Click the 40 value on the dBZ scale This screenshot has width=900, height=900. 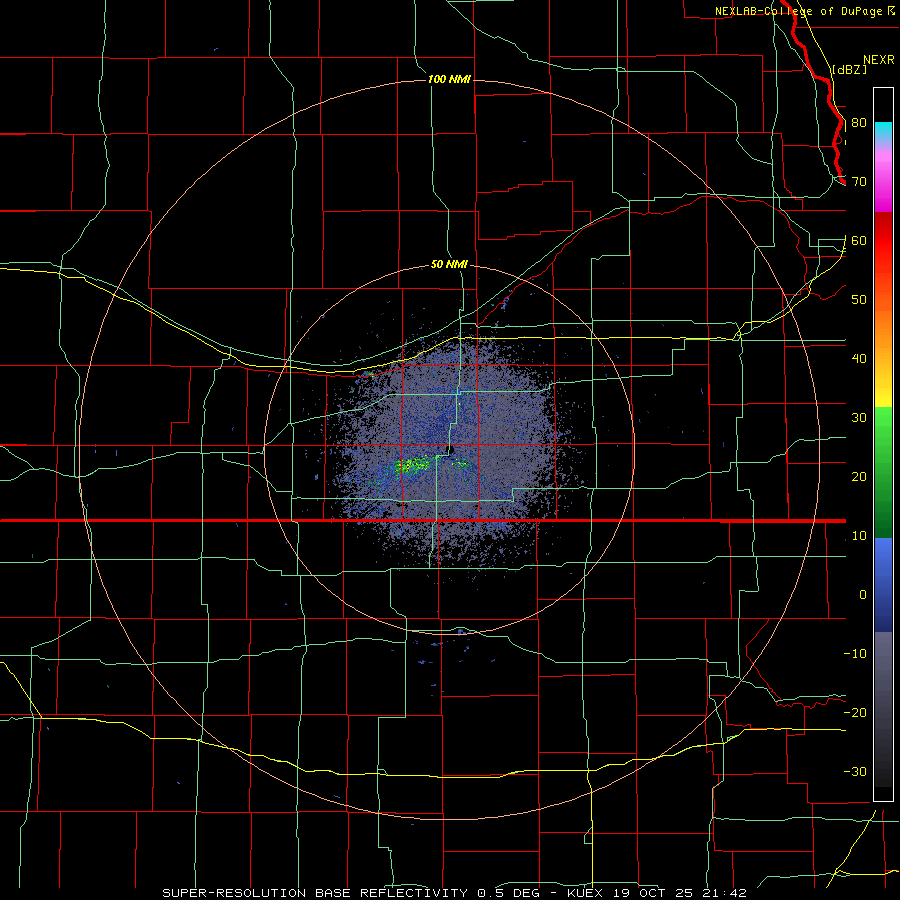[859, 359]
